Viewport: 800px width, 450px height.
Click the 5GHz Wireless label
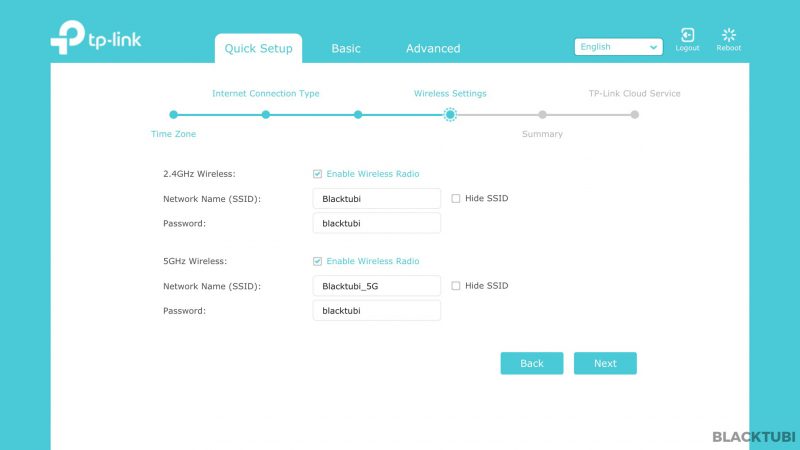point(195,261)
